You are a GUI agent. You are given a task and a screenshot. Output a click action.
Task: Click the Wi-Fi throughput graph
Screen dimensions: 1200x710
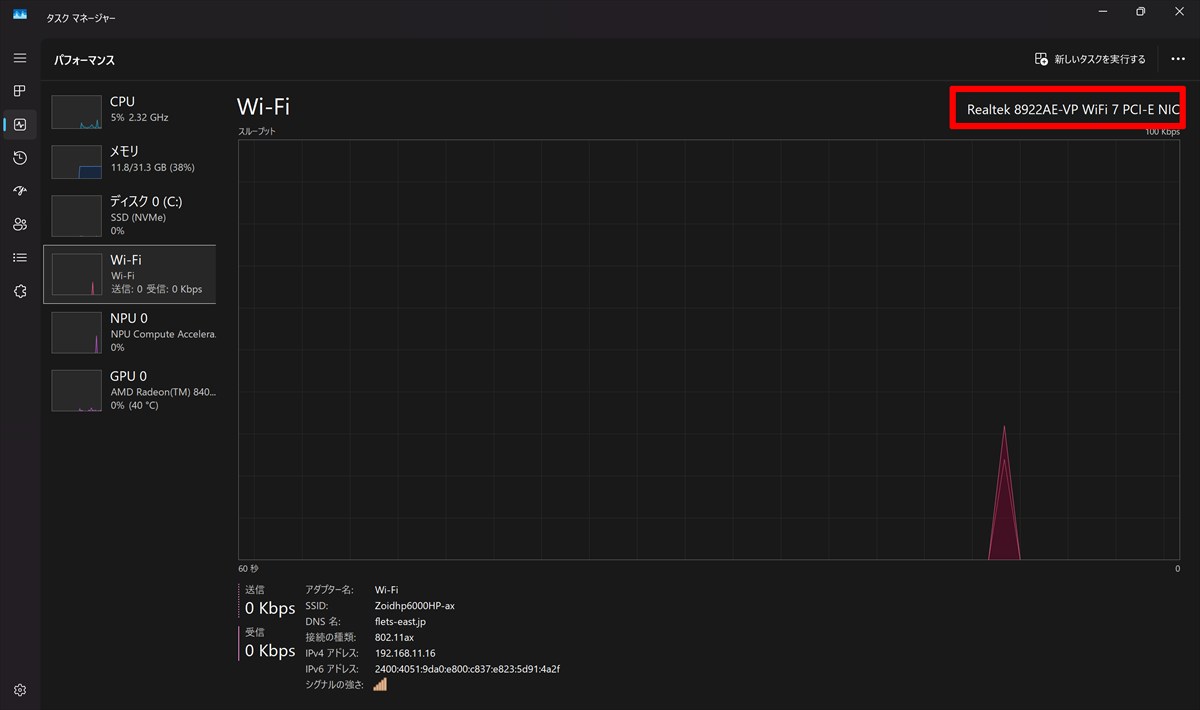click(x=709, y=350)
